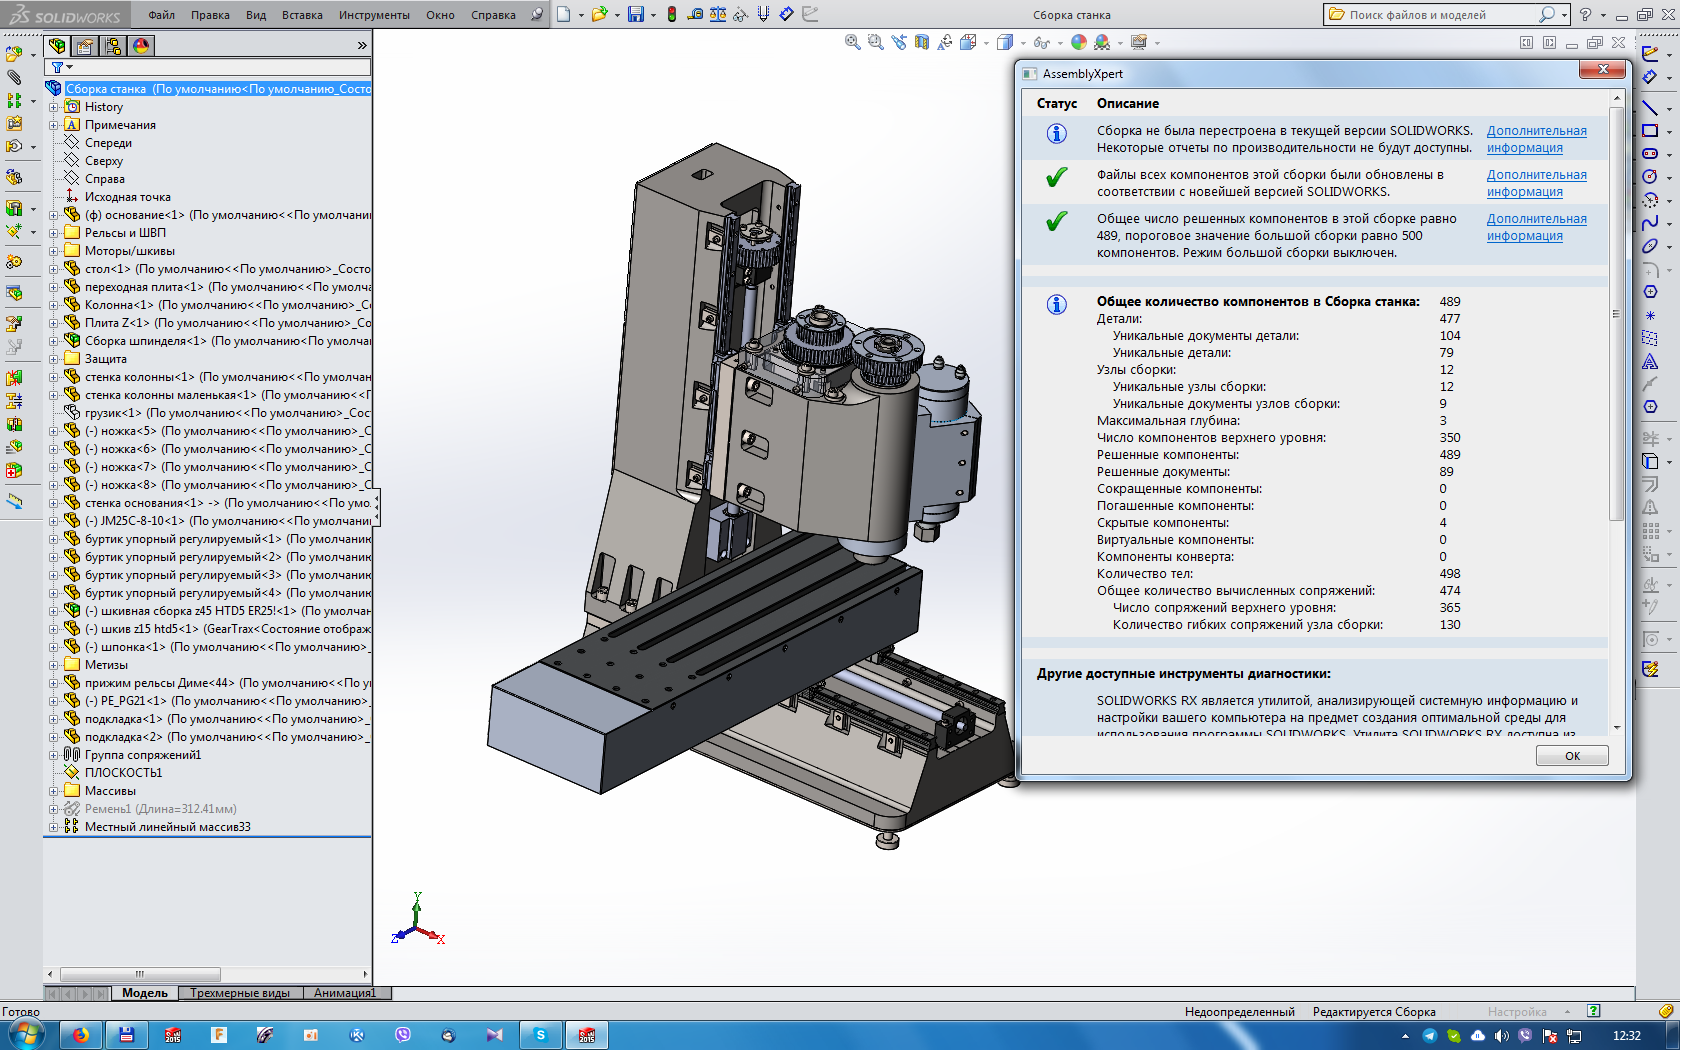Switch to the Трехмерные виды tab
The width and height of the screenshot is (1684, 1060).
(240, 993)
